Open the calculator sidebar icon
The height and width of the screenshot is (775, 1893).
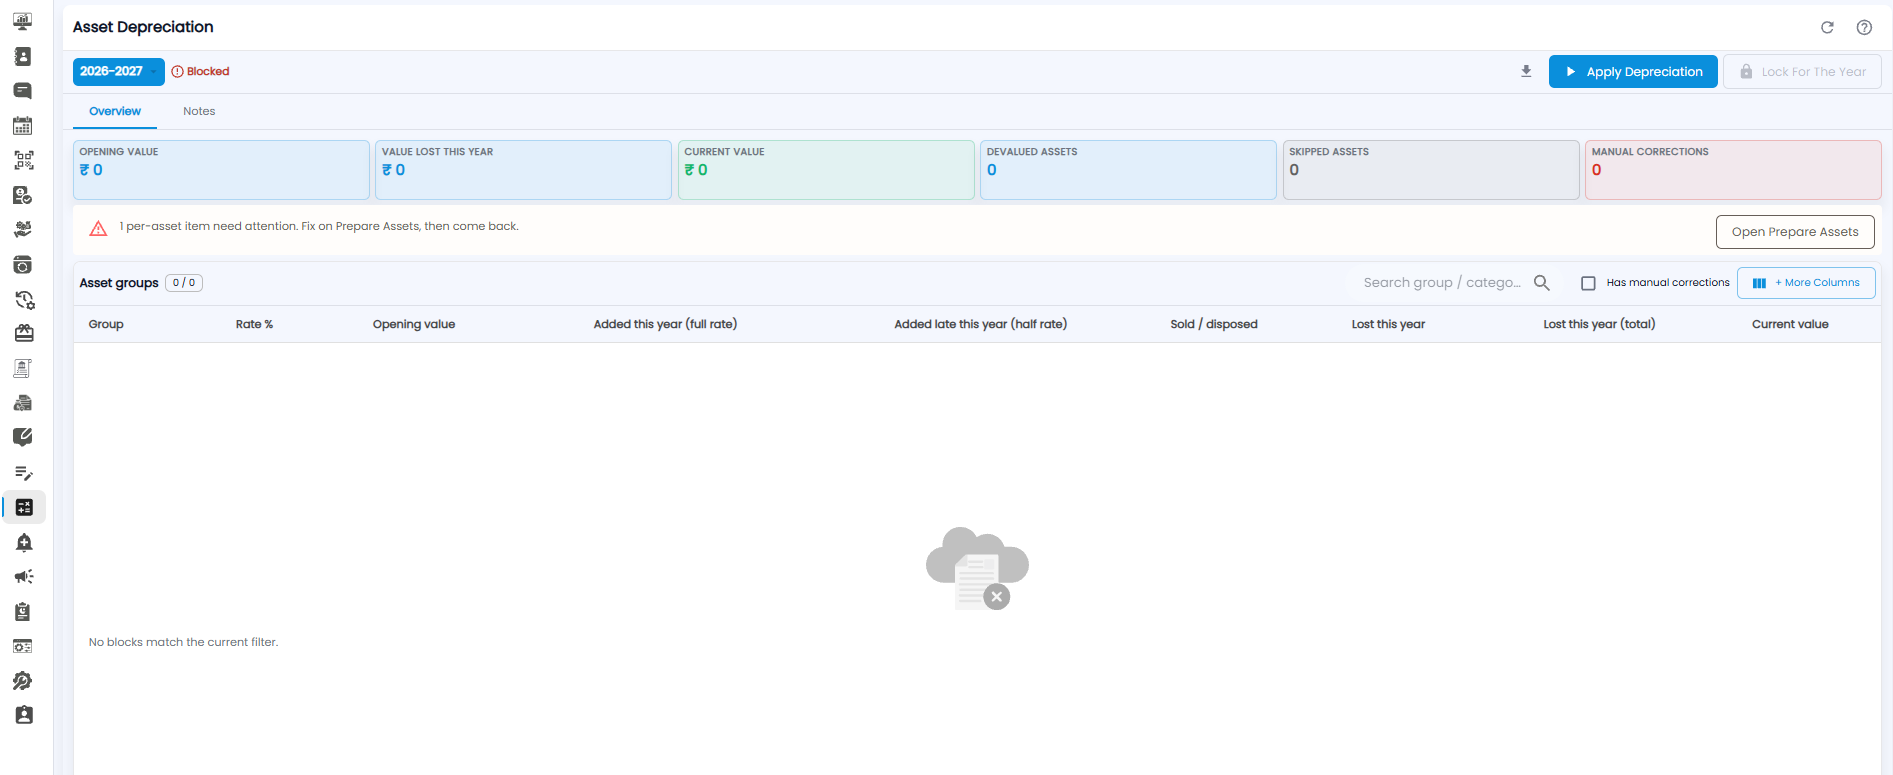[24, 508]
